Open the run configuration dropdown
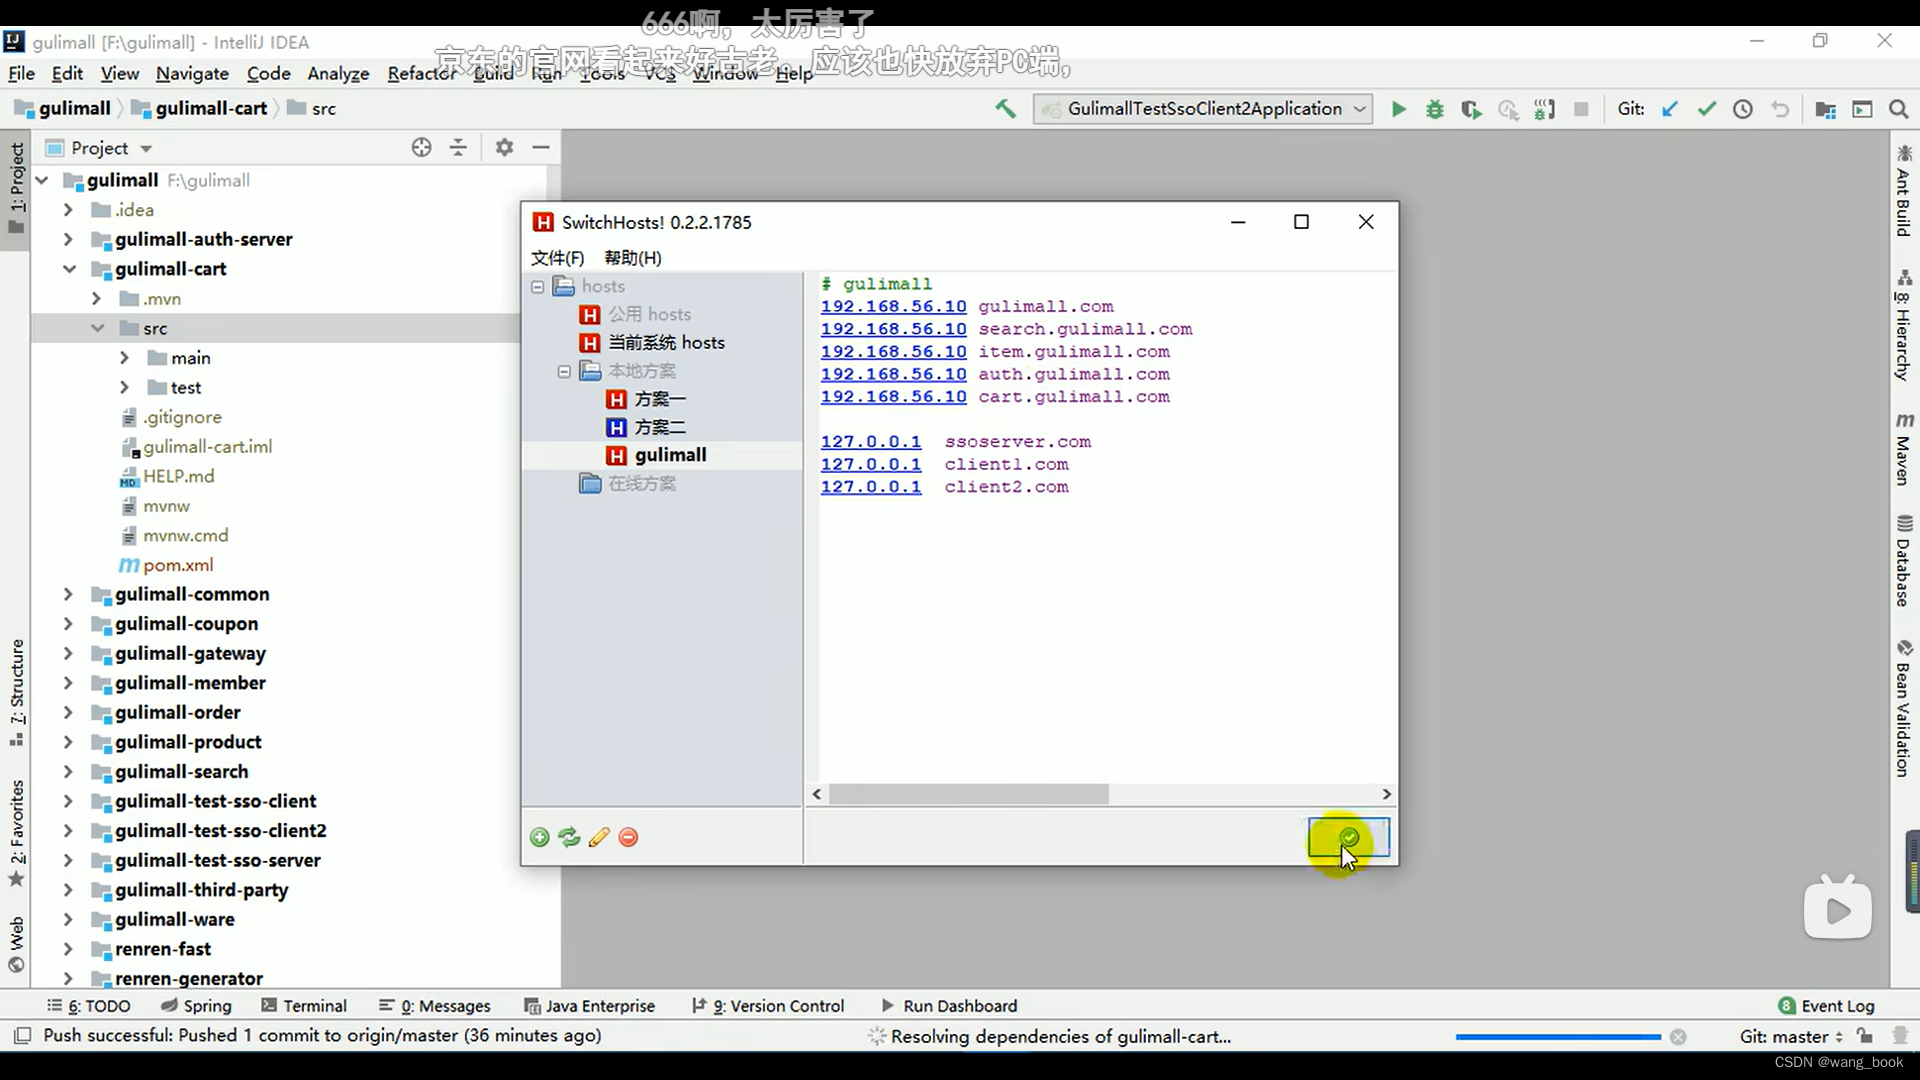1920x1080 pixels. [x=1203, y=109]
